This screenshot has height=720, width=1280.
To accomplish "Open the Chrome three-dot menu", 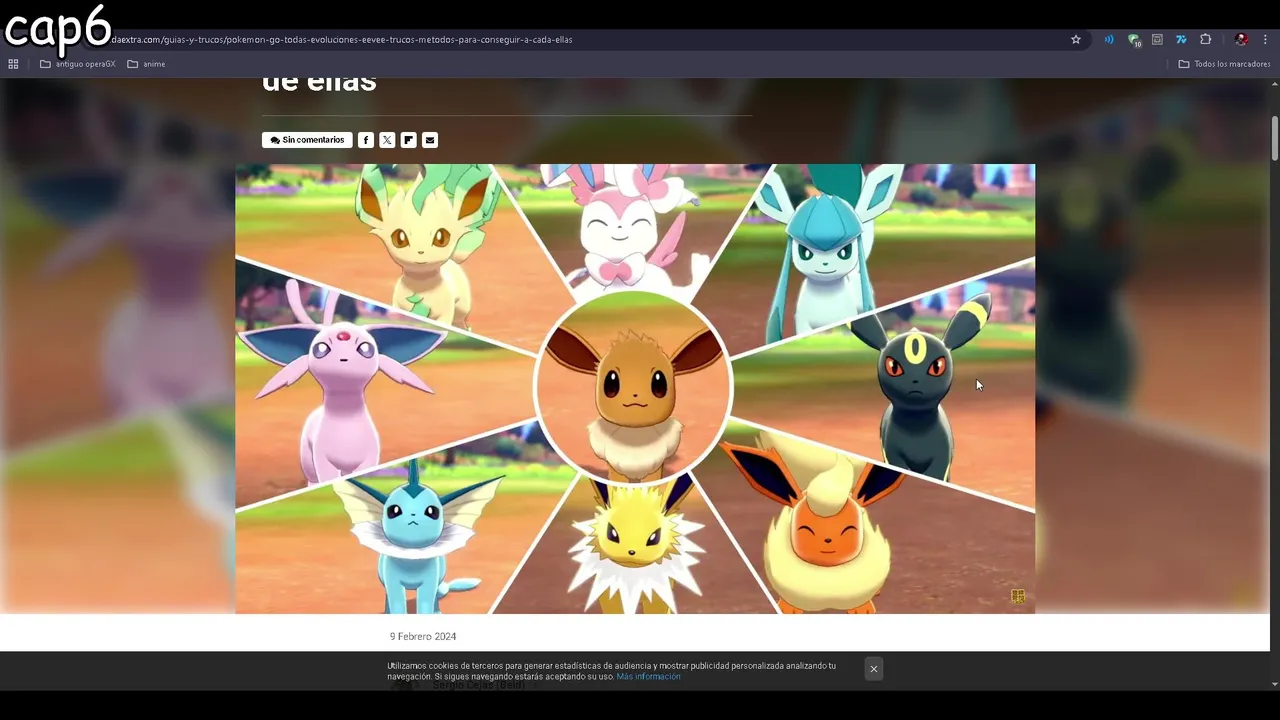I will click(1266, 40).
